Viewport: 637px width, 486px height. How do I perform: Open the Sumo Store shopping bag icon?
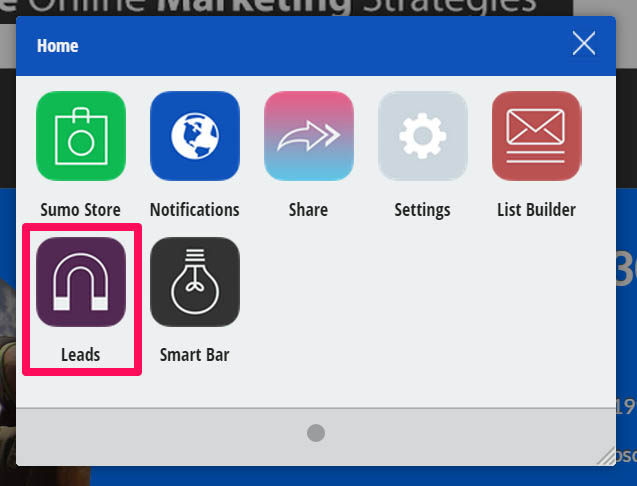pyautogui.click(x=80, y=136)
